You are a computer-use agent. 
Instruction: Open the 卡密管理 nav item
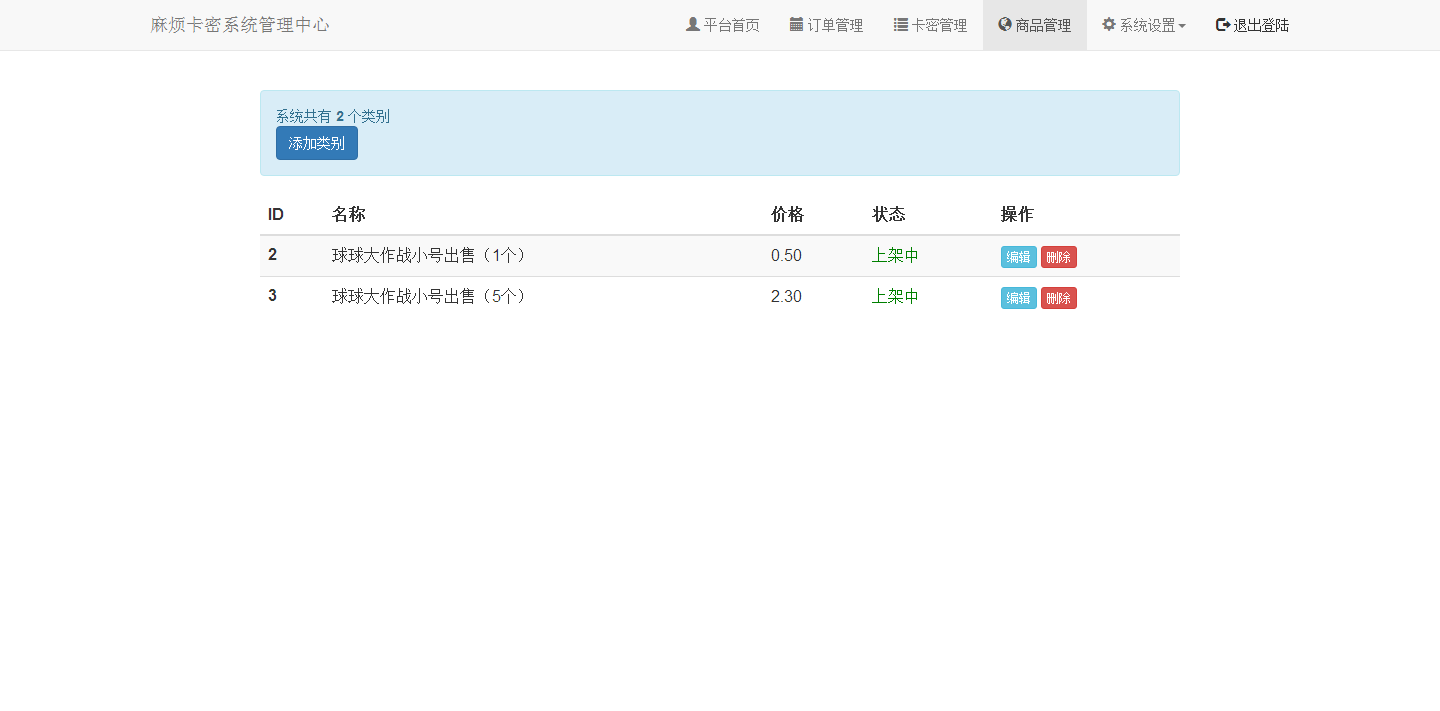pyautogui.click(x=930, y=25)
